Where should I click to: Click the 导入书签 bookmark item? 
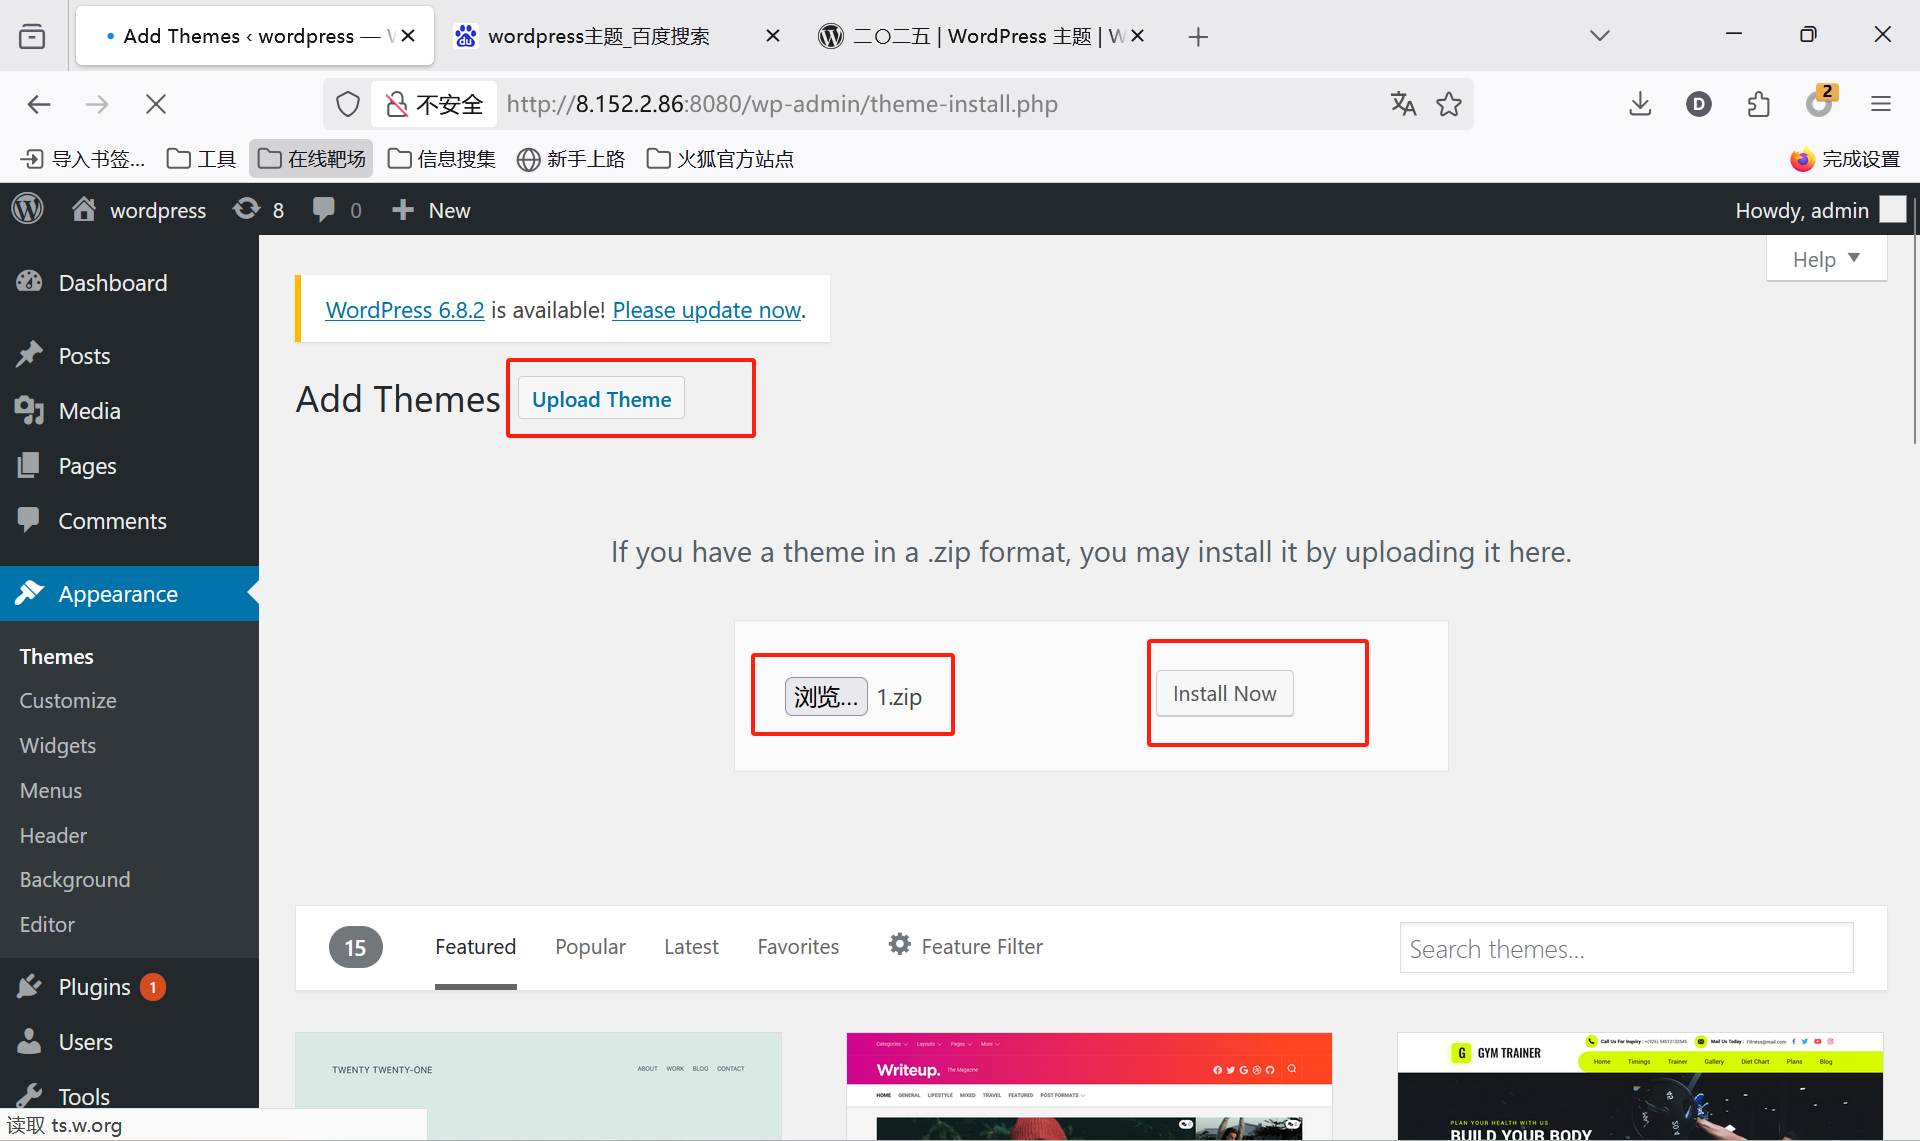tap(83, 158)
